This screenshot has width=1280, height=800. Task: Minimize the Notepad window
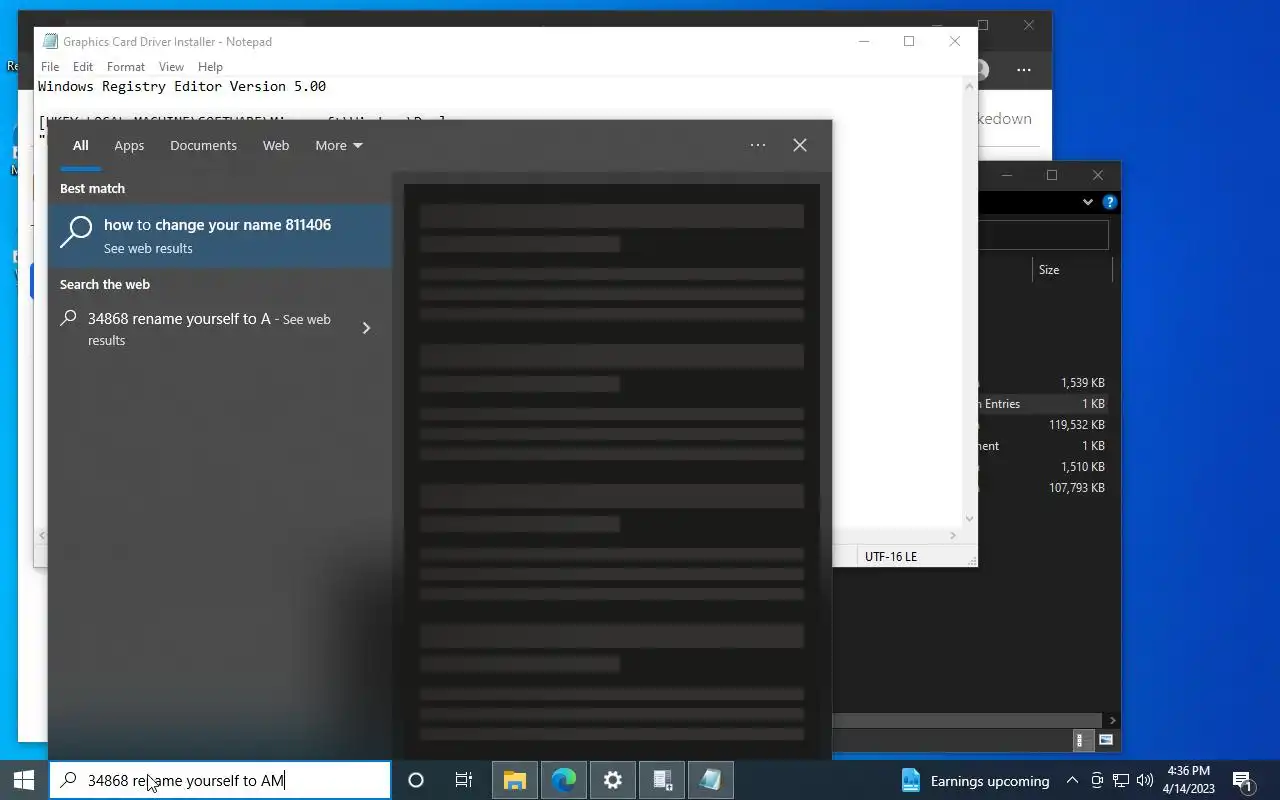(x=864, y=41)
